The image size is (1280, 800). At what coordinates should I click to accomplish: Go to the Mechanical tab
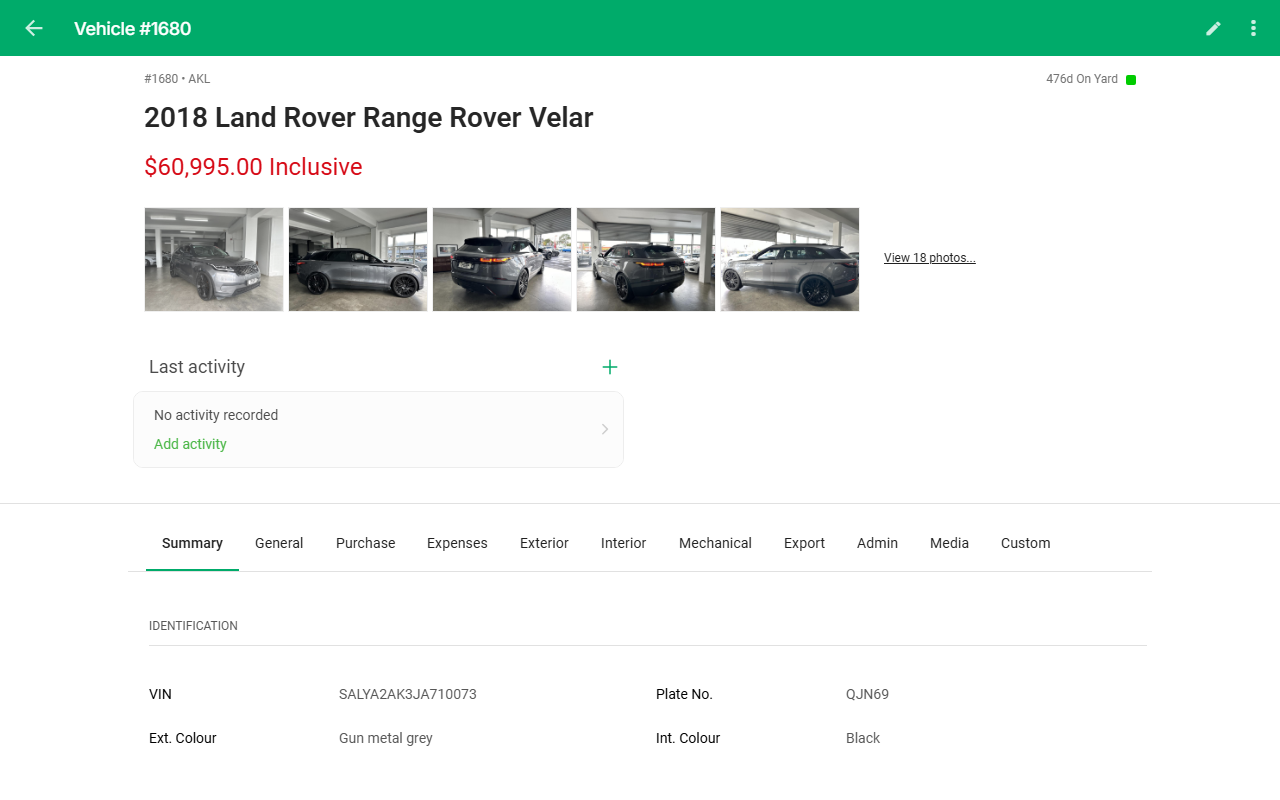(715, 543)
